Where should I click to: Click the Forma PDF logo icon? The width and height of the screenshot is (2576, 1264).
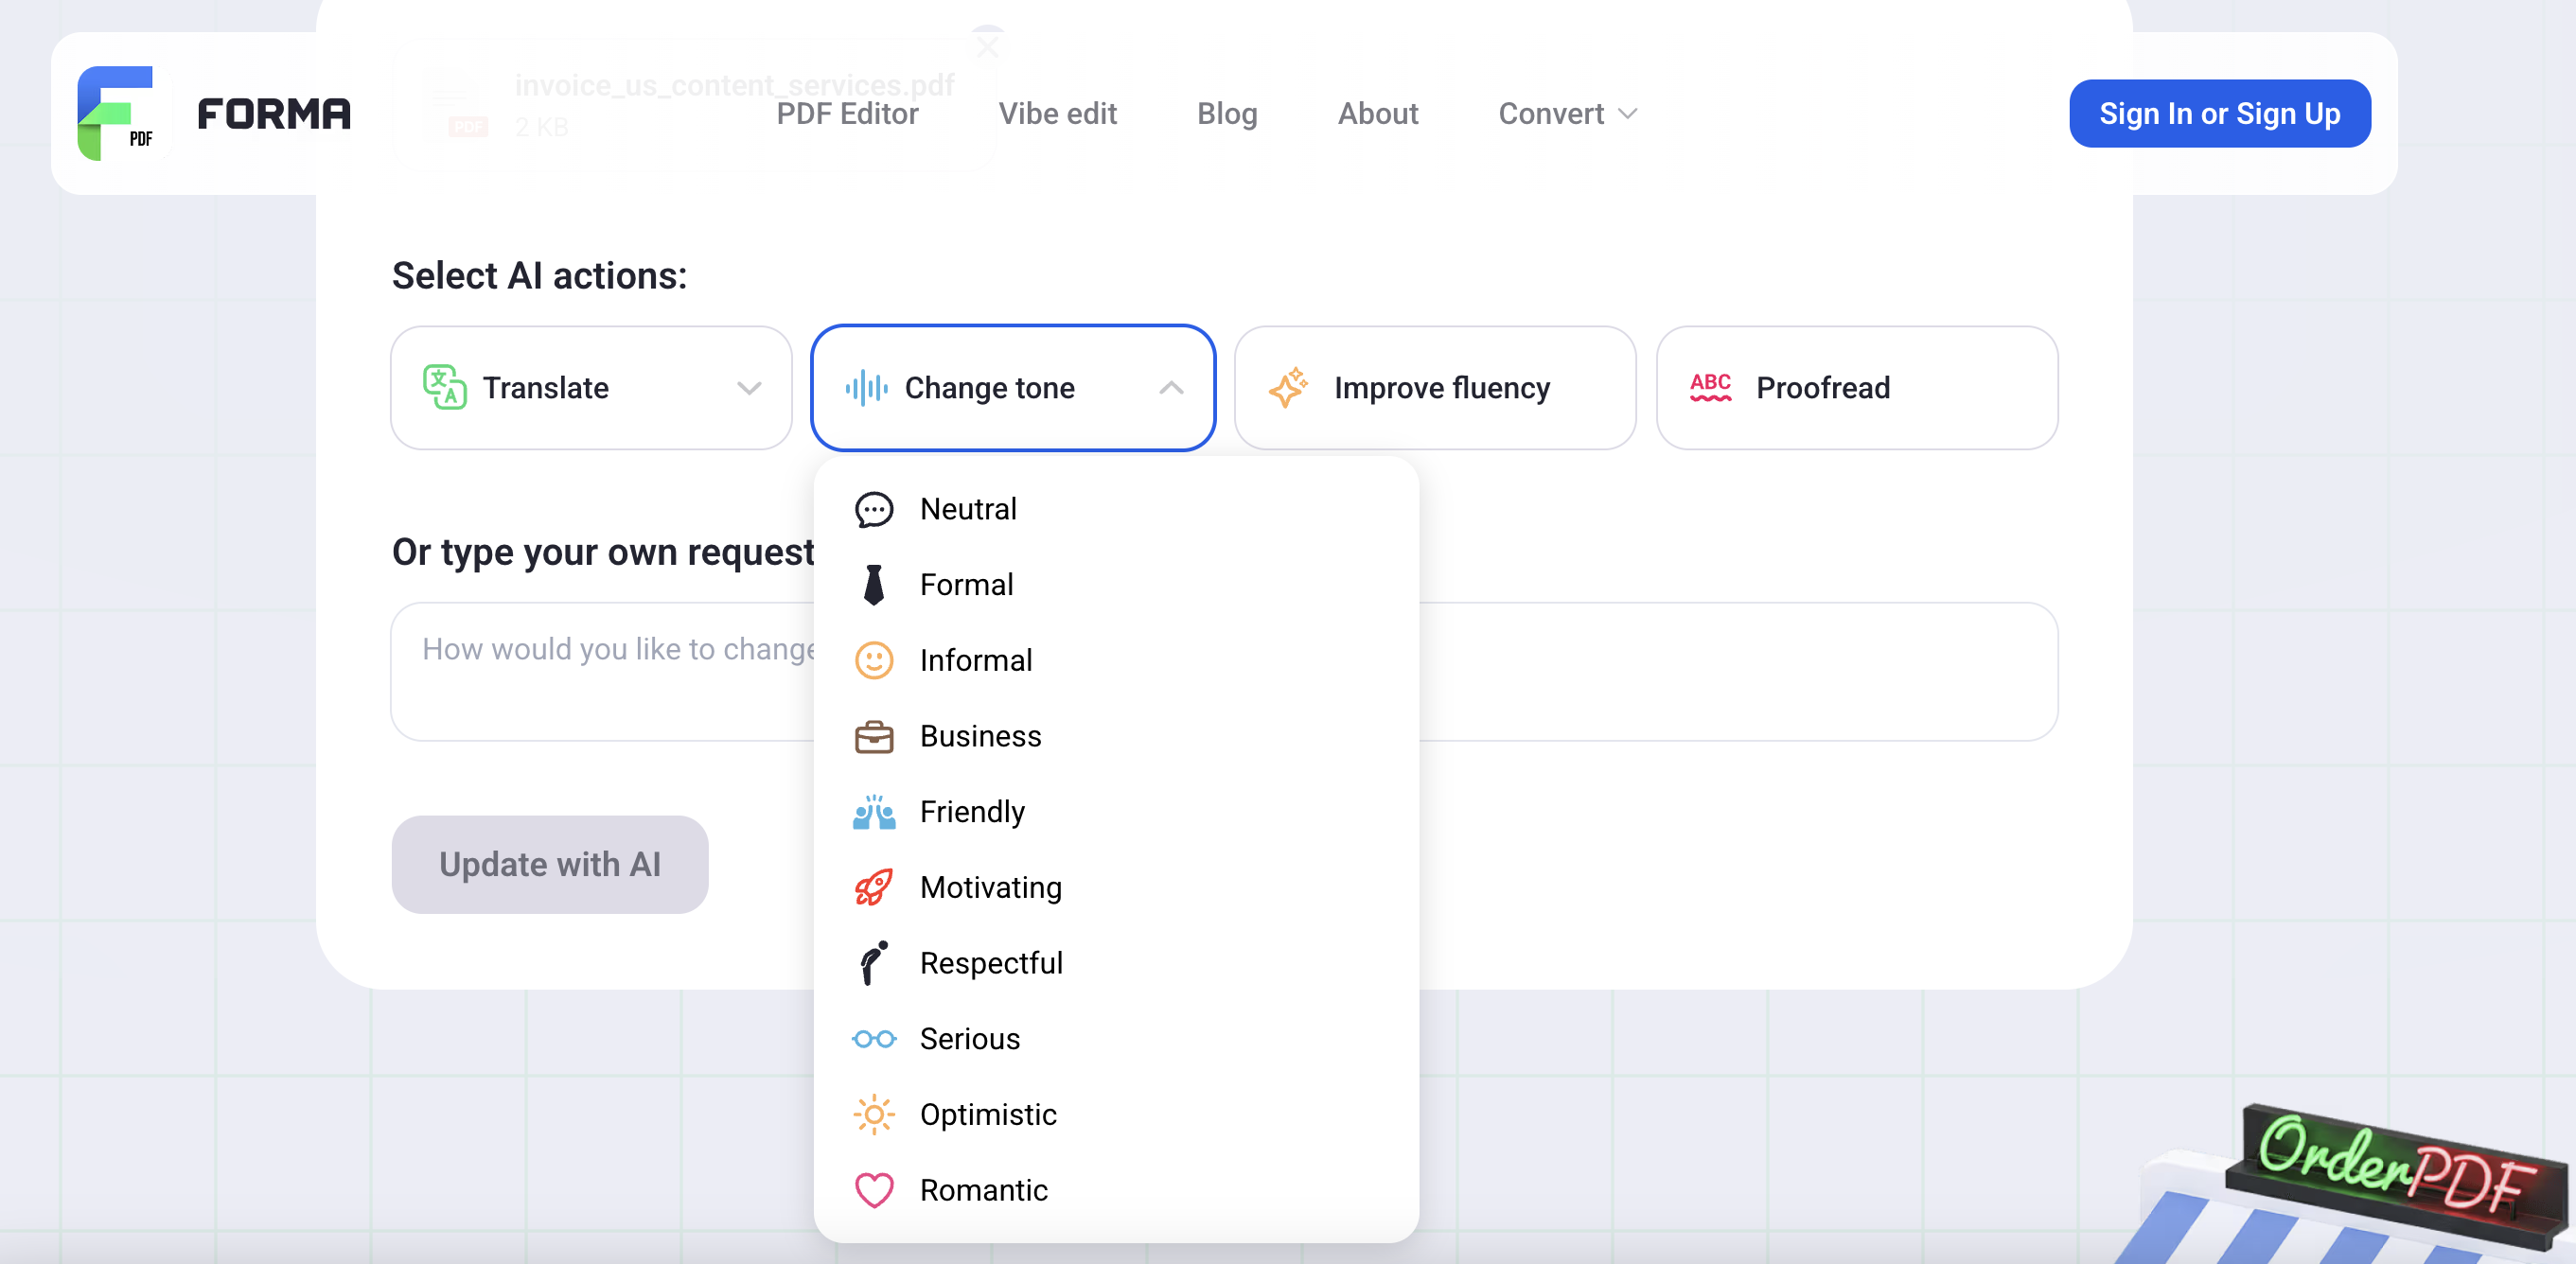[x=116, y=113]
